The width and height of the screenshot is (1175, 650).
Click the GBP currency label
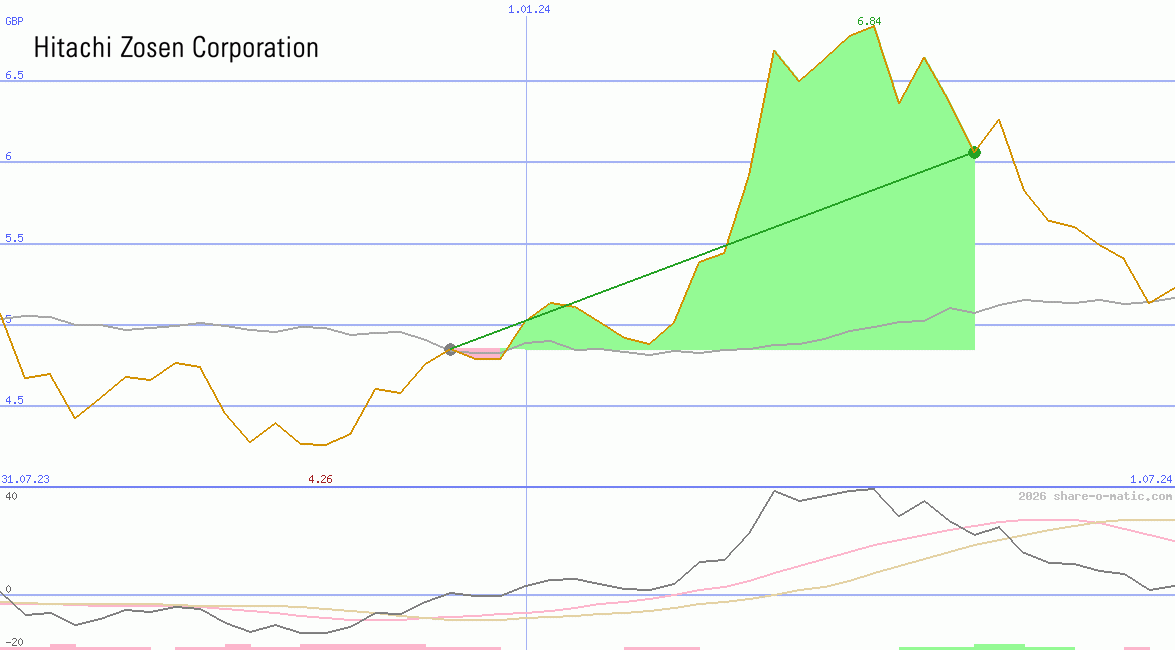tap(14, 21)
